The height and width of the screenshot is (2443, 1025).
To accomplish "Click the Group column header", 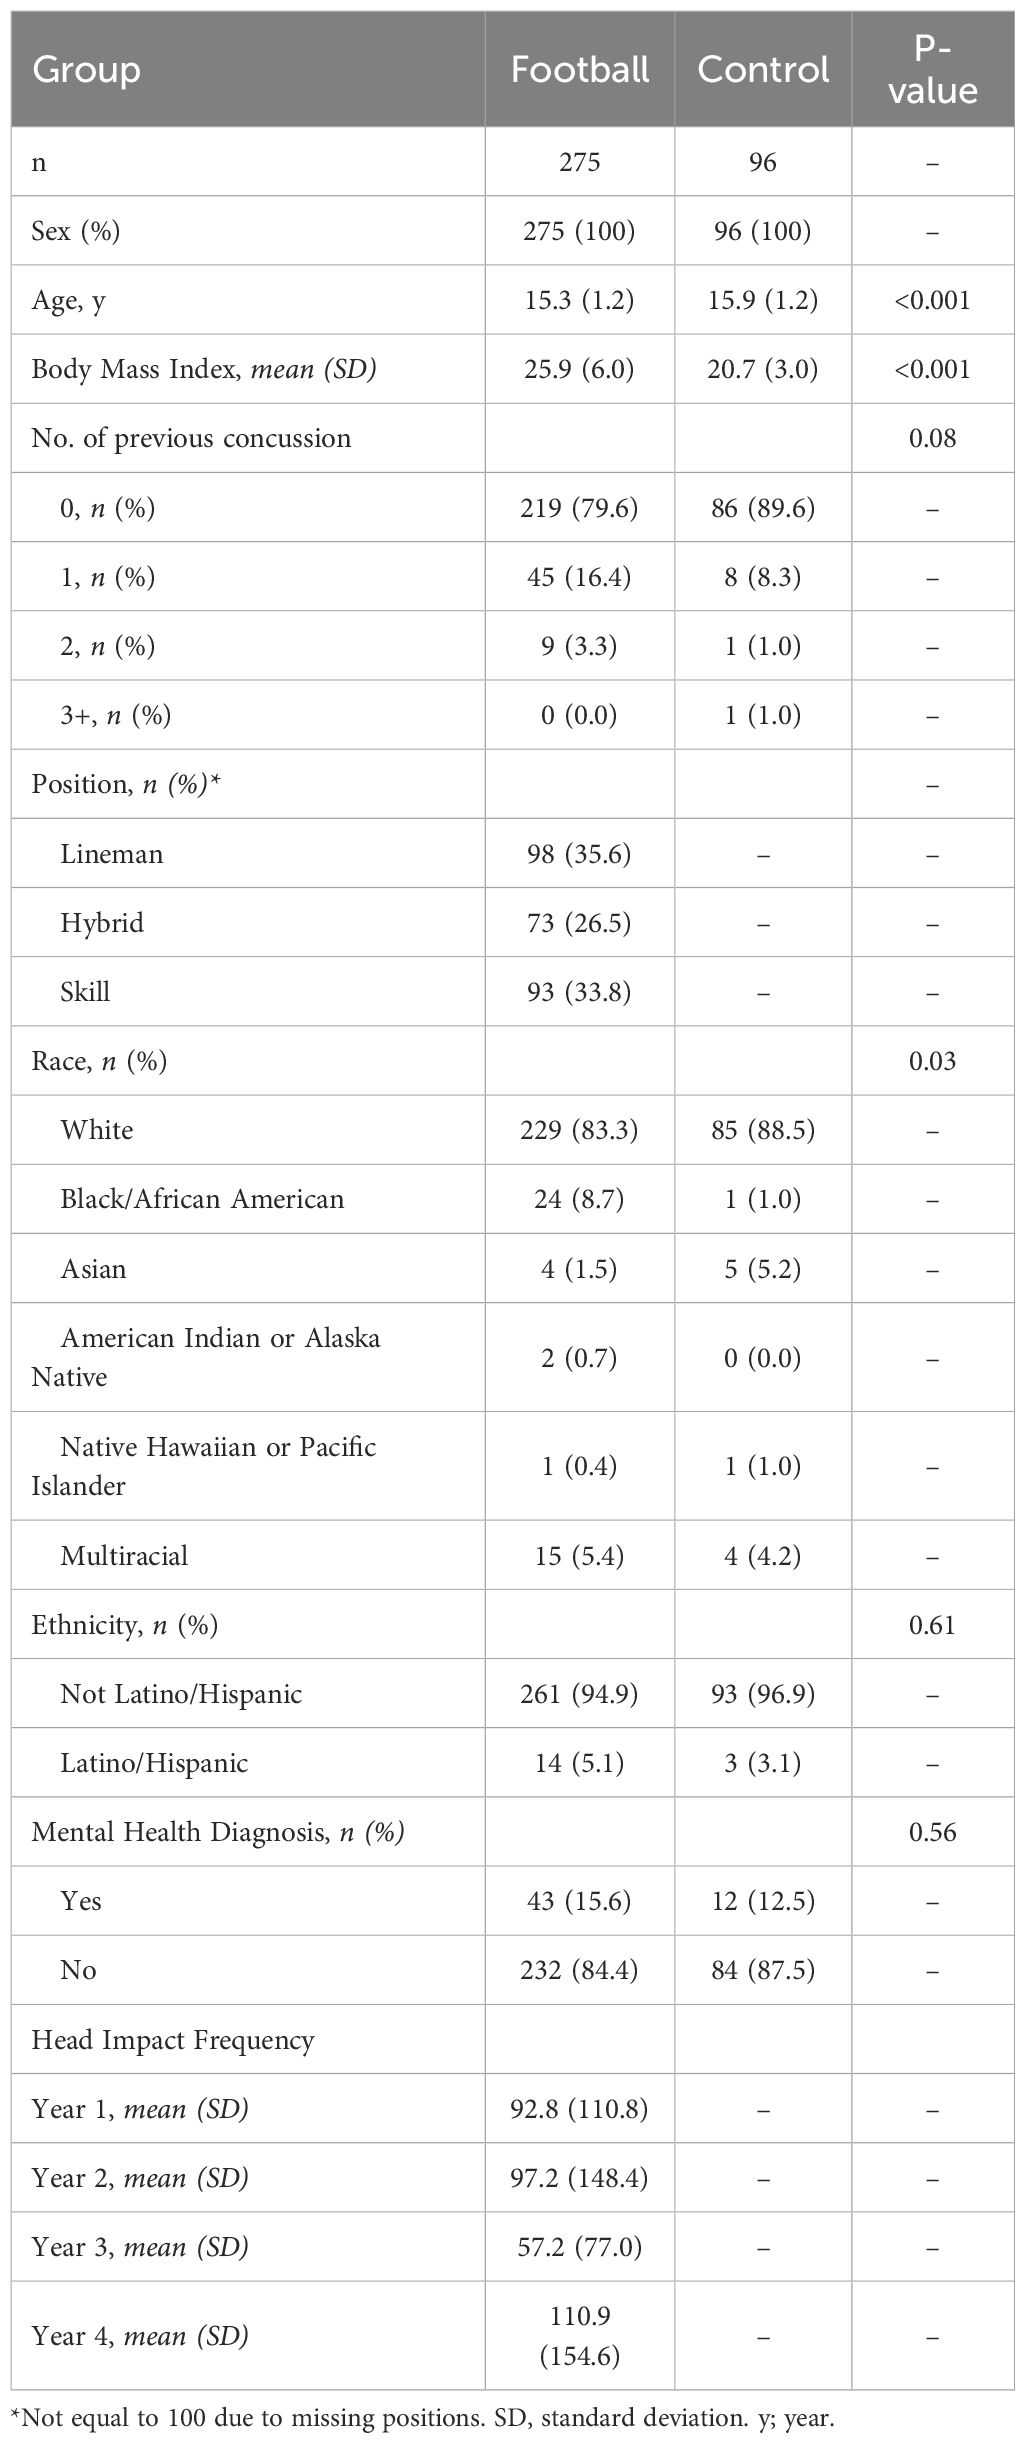I will point(86,70).
